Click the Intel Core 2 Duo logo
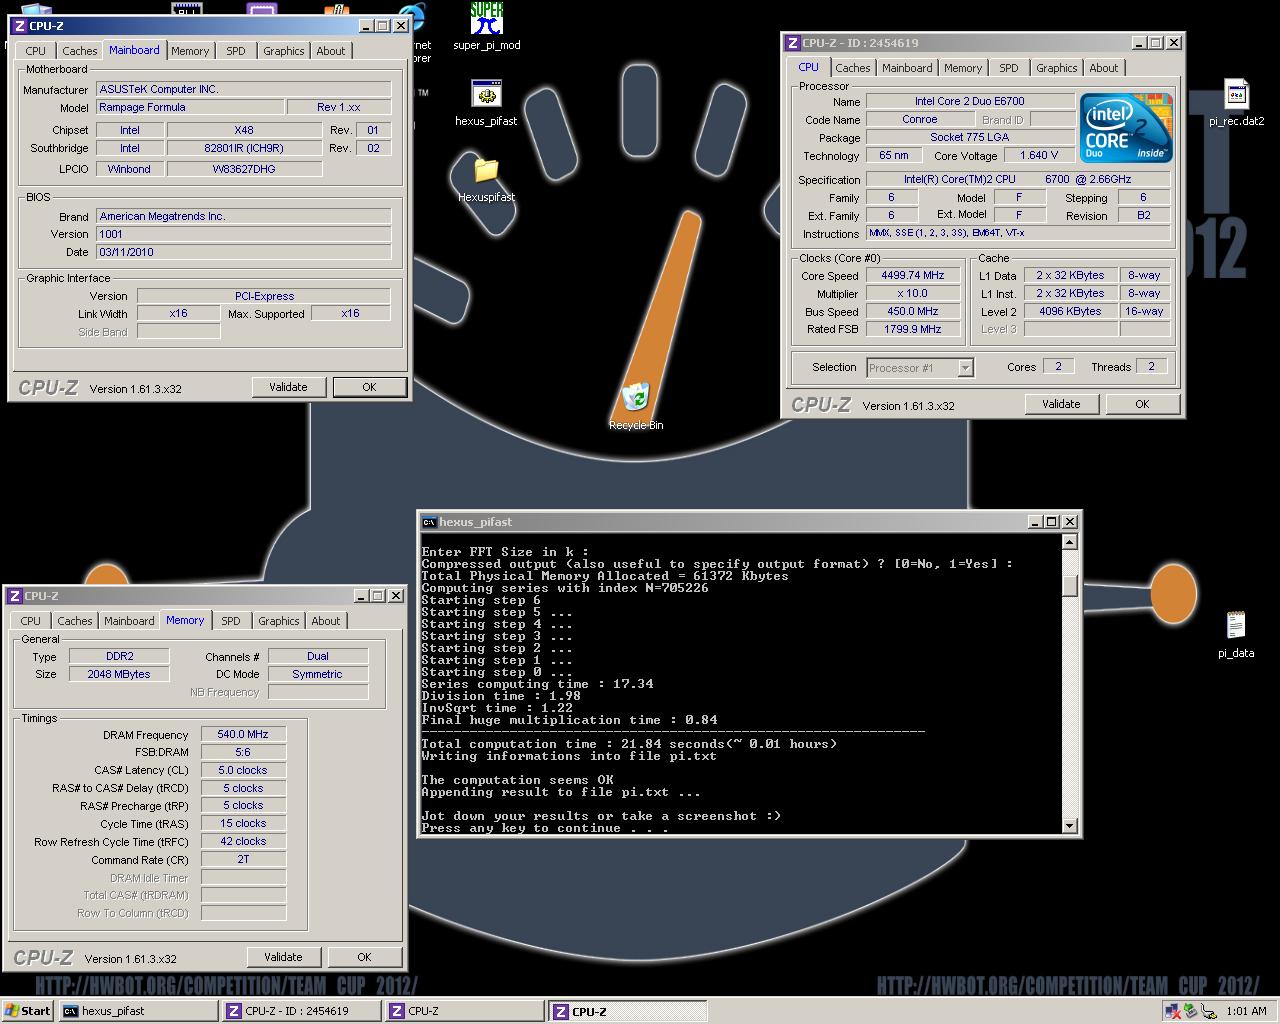Viewport: 1280px width, 1024px height. 1127,128
